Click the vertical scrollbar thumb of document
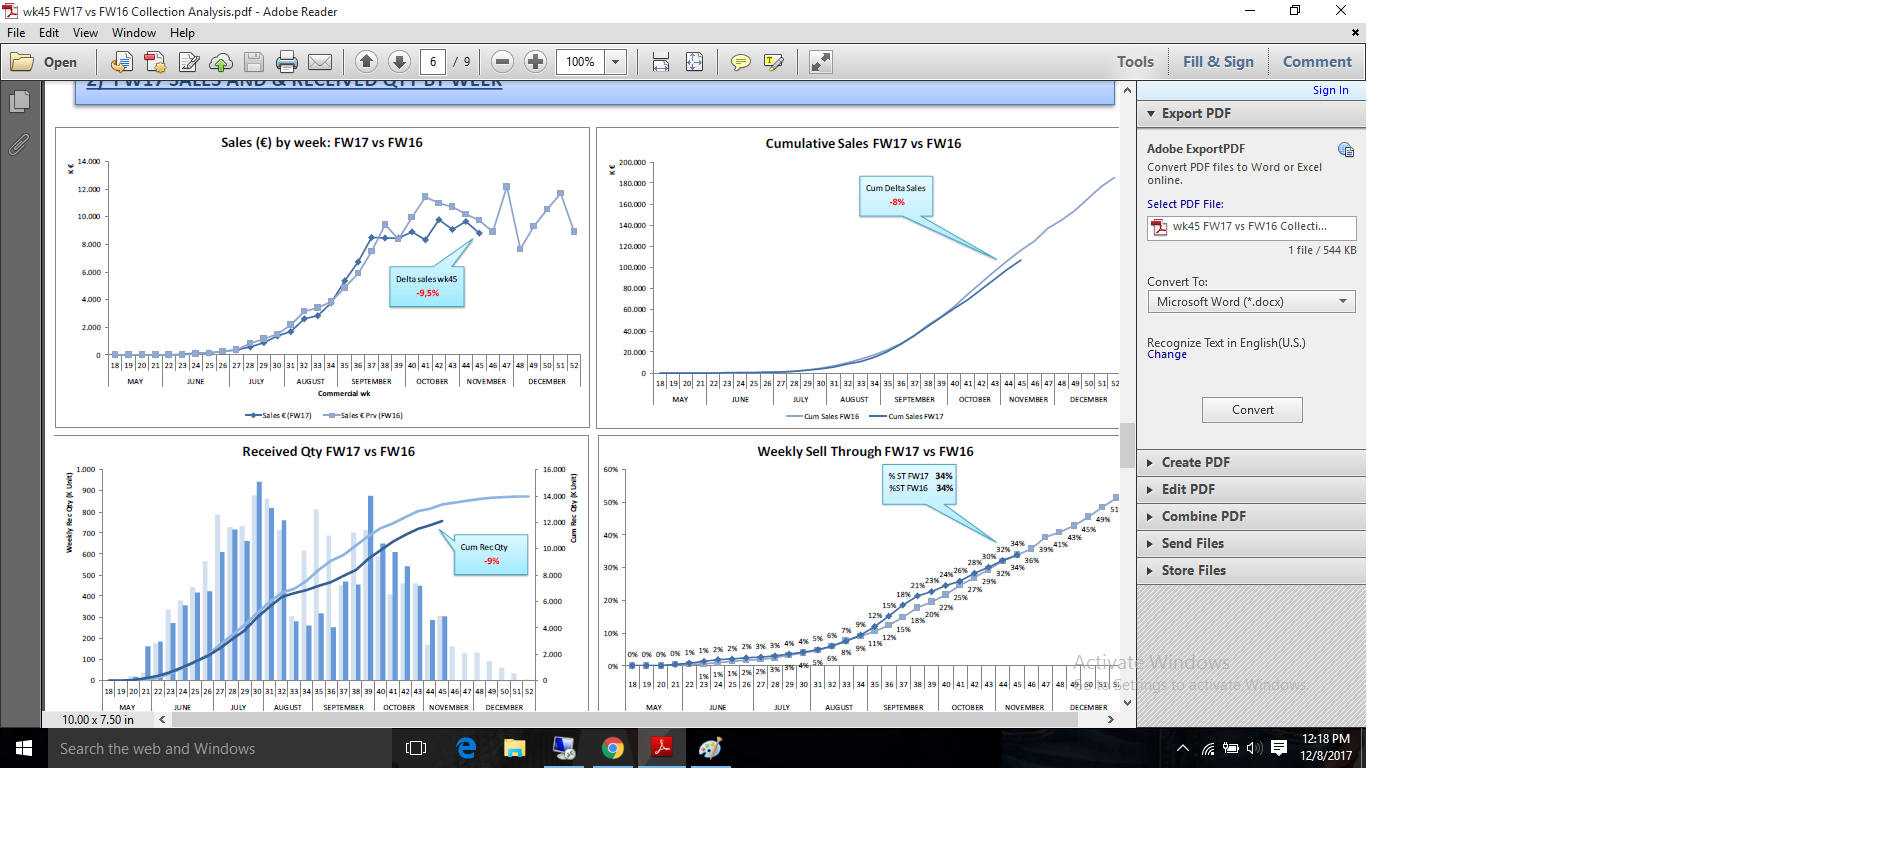 [1127, 445]
